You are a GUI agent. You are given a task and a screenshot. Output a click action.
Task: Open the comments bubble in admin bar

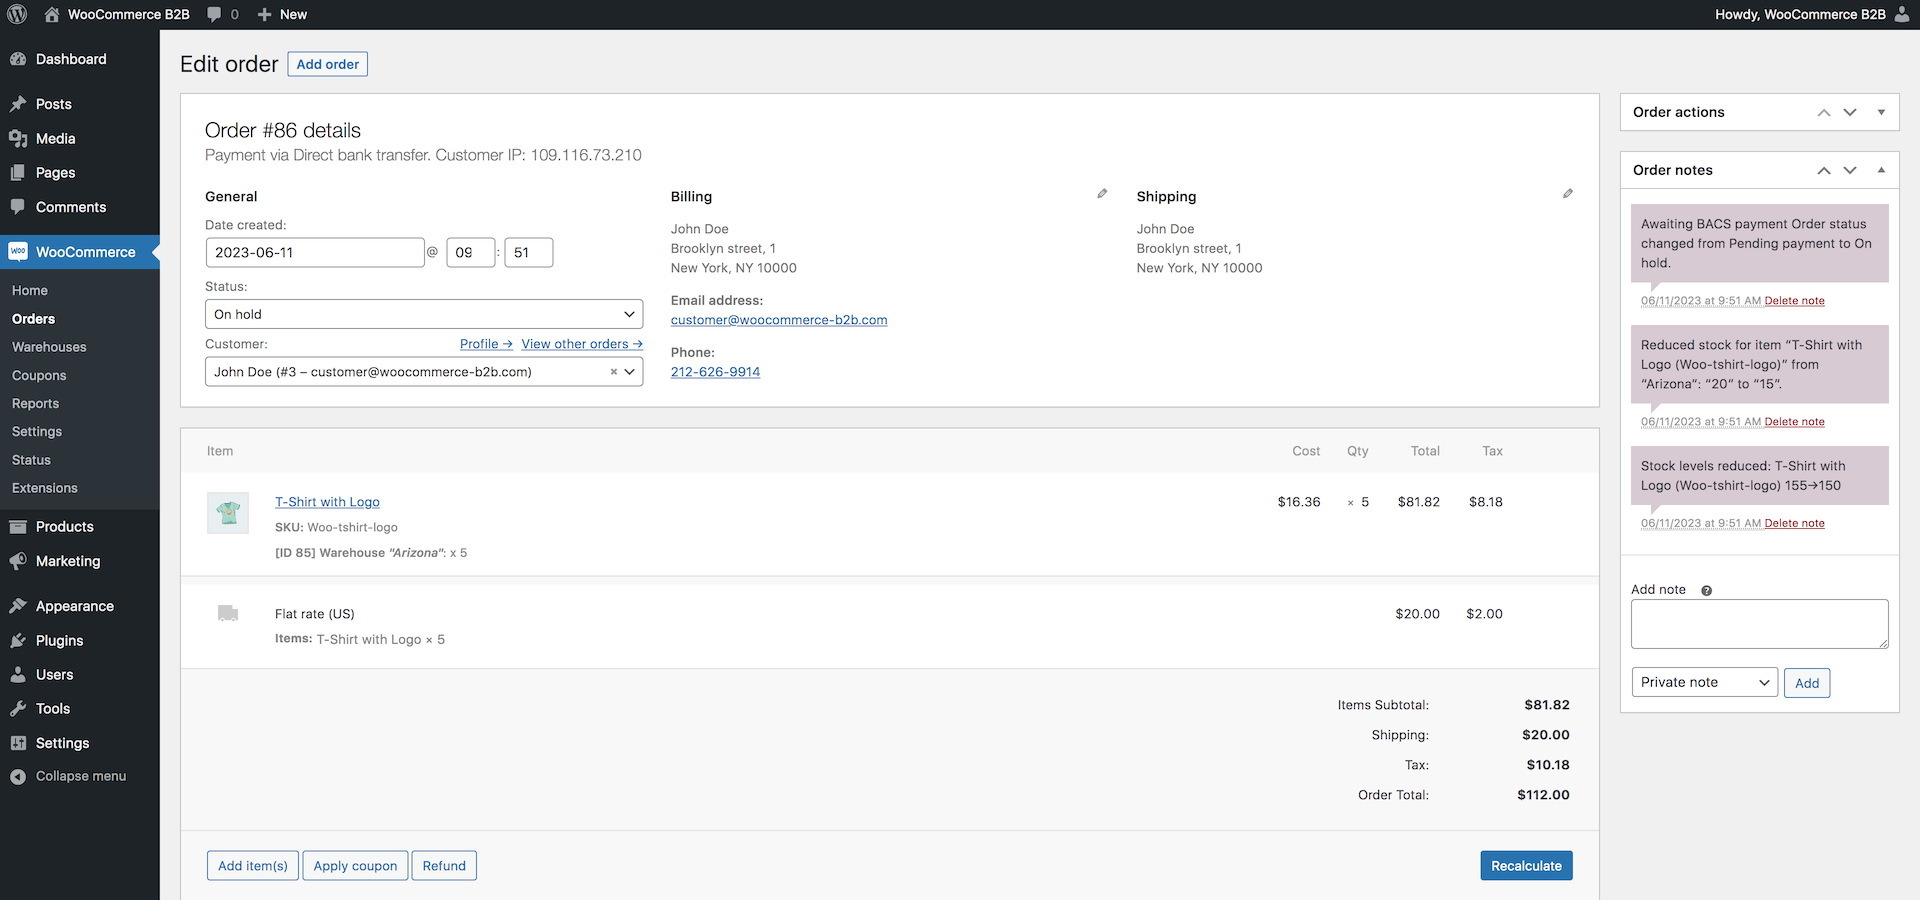click(222, 14)
